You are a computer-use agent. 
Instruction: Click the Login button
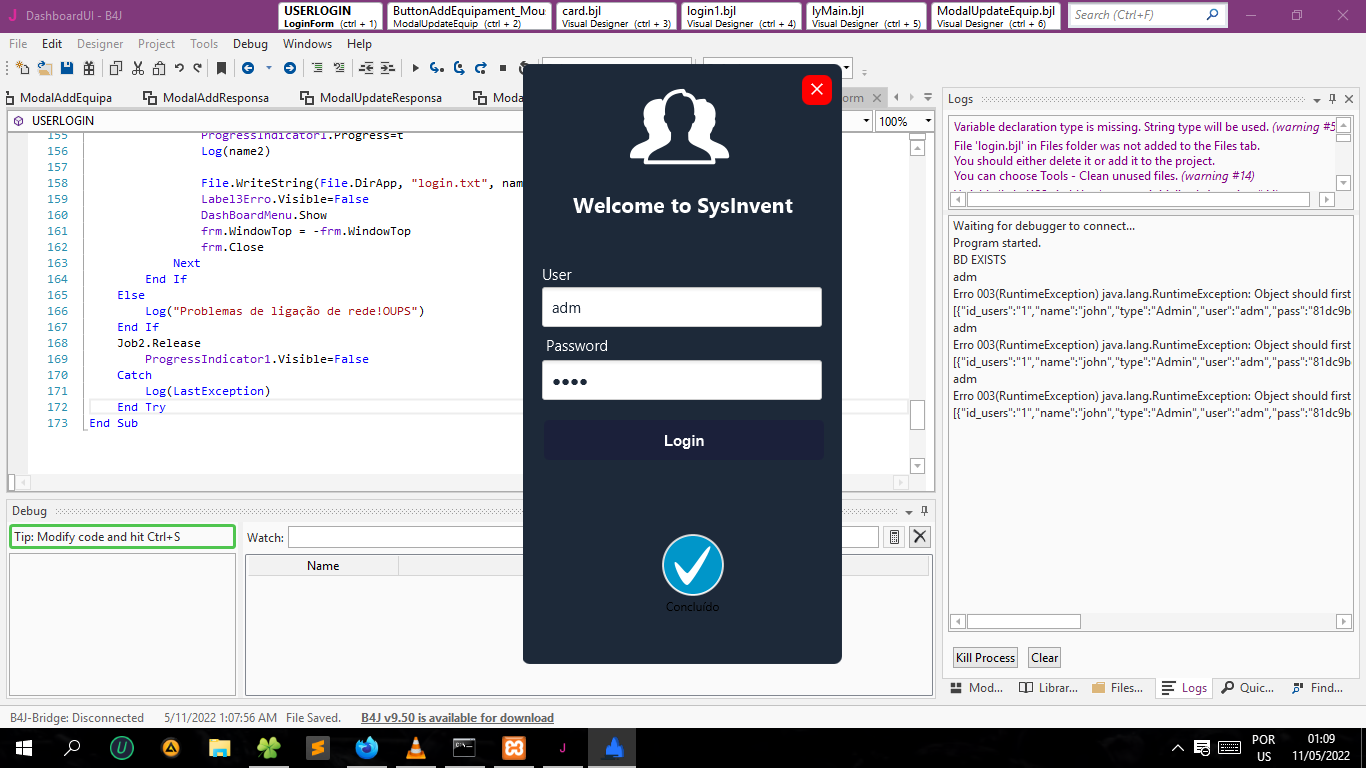(683, 441)
